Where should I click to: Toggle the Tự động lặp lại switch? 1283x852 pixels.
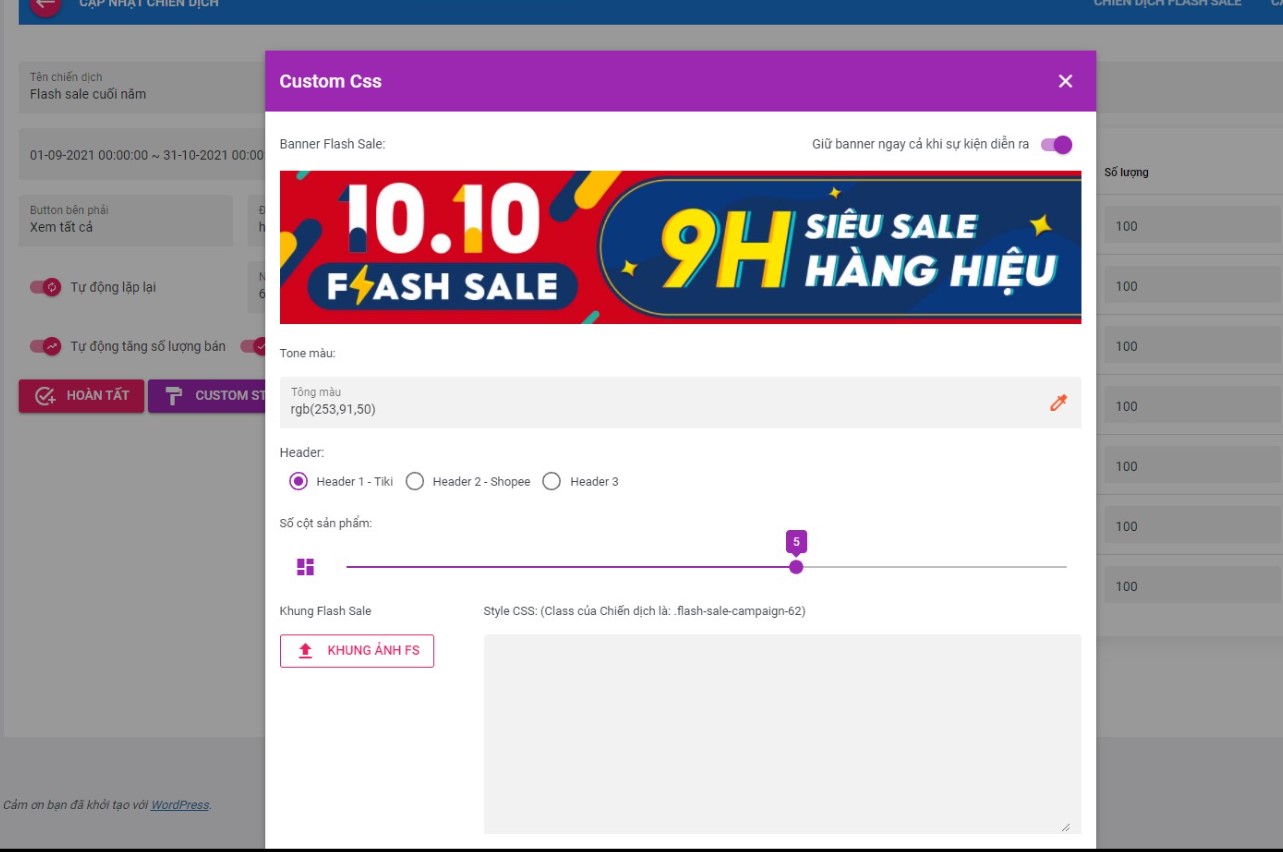click(45, 287)
